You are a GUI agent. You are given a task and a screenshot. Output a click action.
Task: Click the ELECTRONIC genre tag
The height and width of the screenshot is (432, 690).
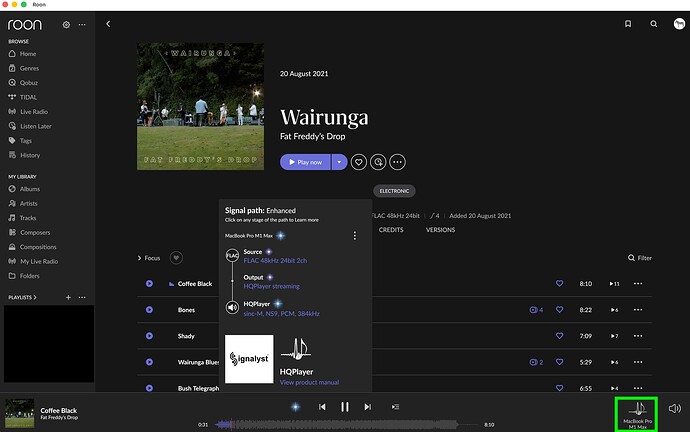click(394, 191)
